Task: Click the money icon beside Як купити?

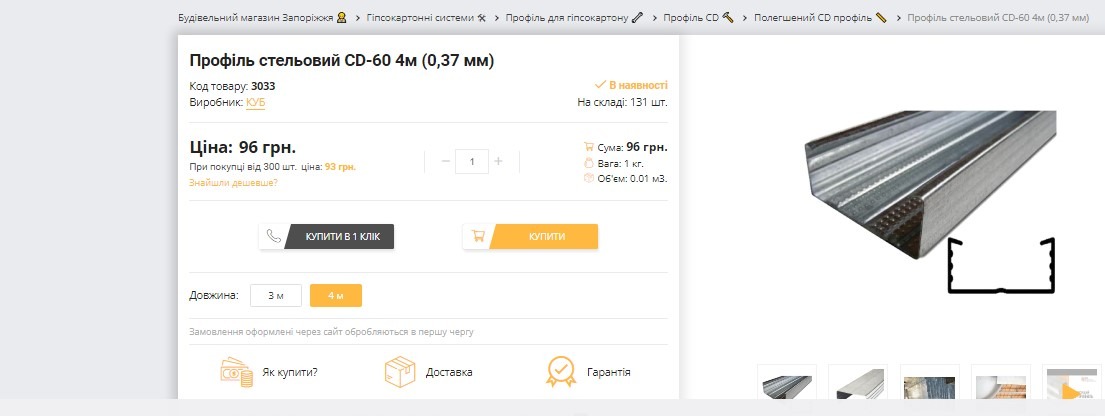Action: point(236,372)
